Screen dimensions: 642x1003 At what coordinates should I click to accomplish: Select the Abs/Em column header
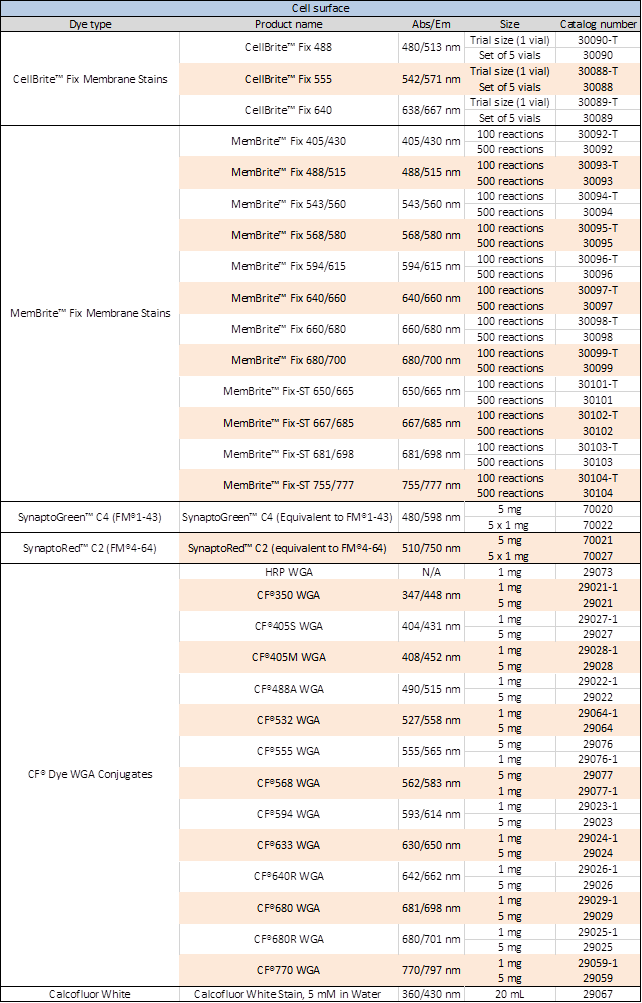pyautogui.click(x=431, y=24)
